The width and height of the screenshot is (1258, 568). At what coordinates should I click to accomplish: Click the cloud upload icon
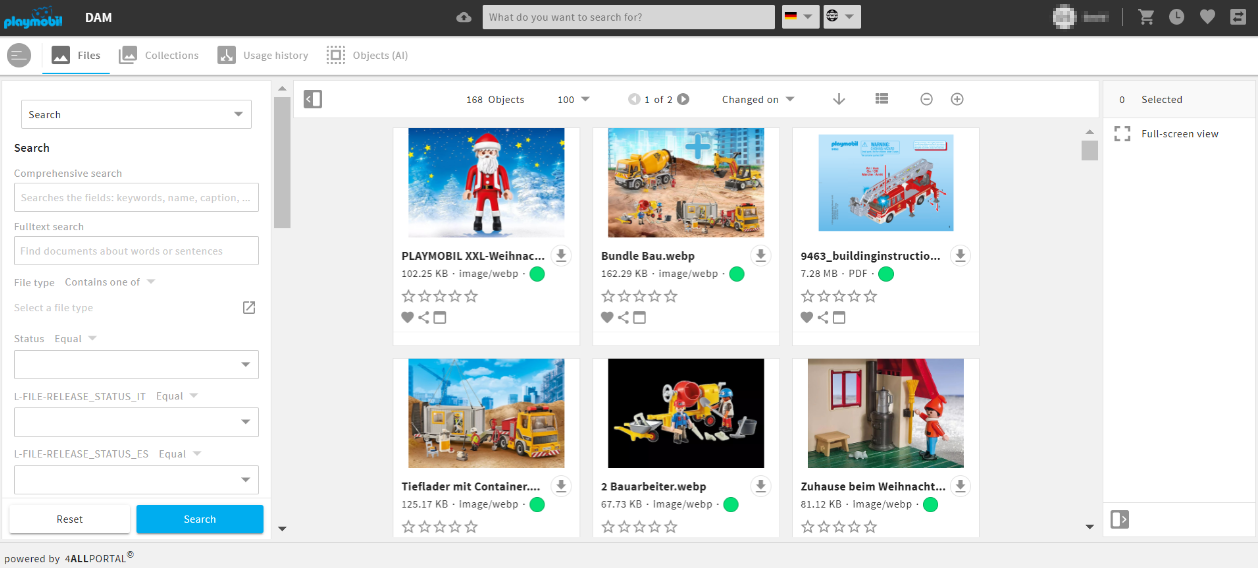463,17
